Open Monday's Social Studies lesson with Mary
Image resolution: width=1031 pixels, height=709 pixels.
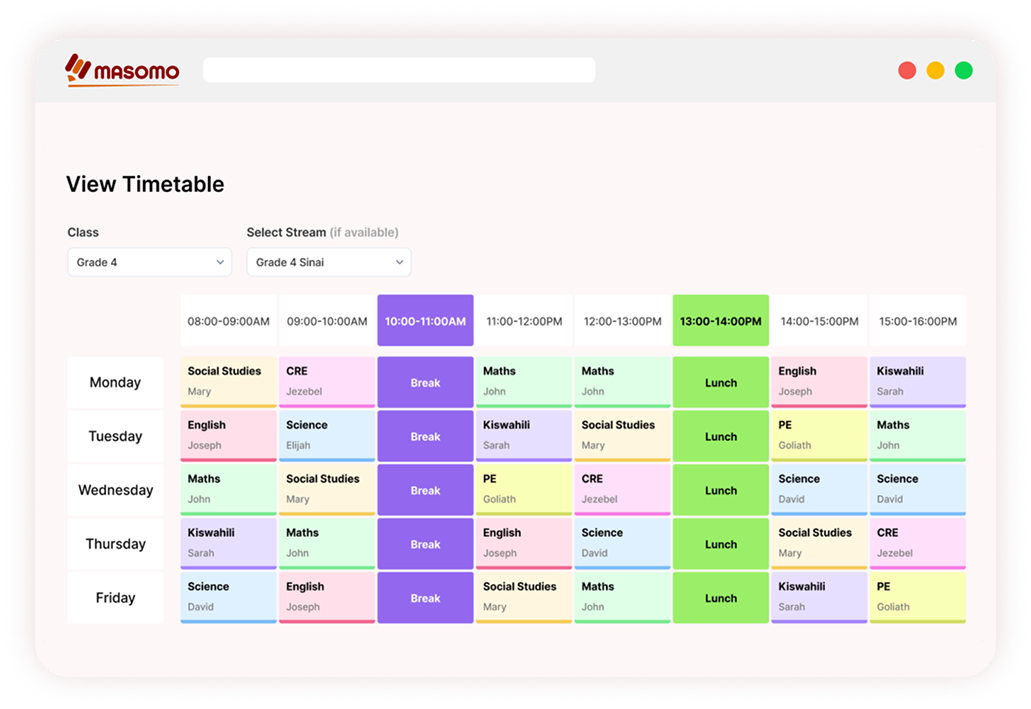(x=228, y=382)
